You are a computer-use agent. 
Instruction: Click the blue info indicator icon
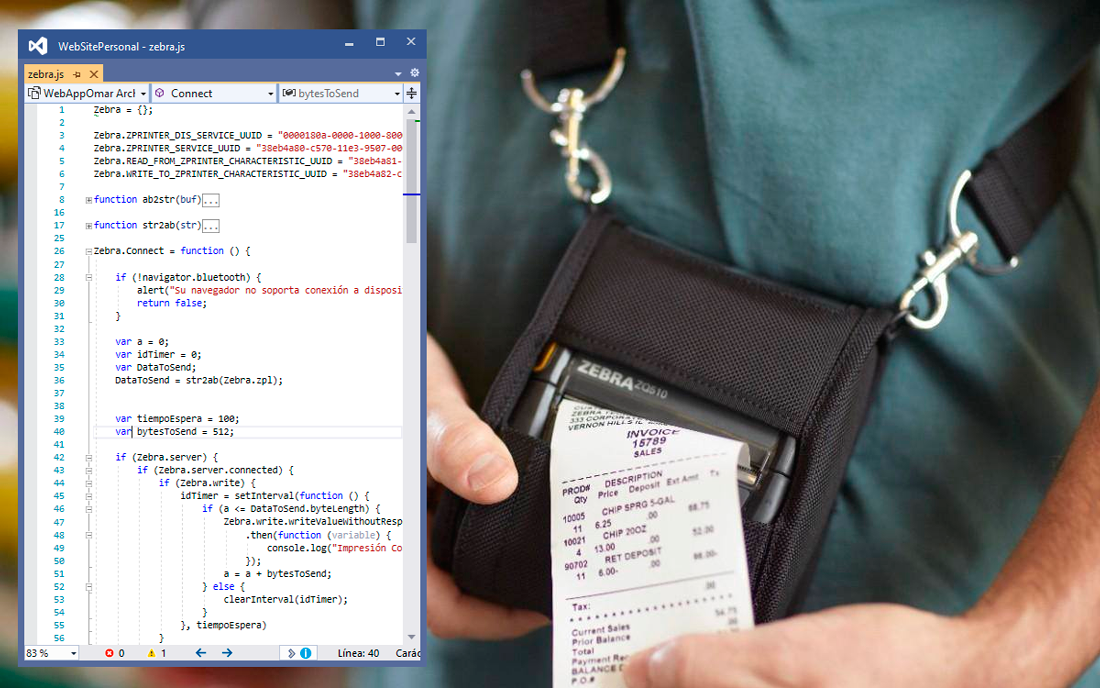306,653
